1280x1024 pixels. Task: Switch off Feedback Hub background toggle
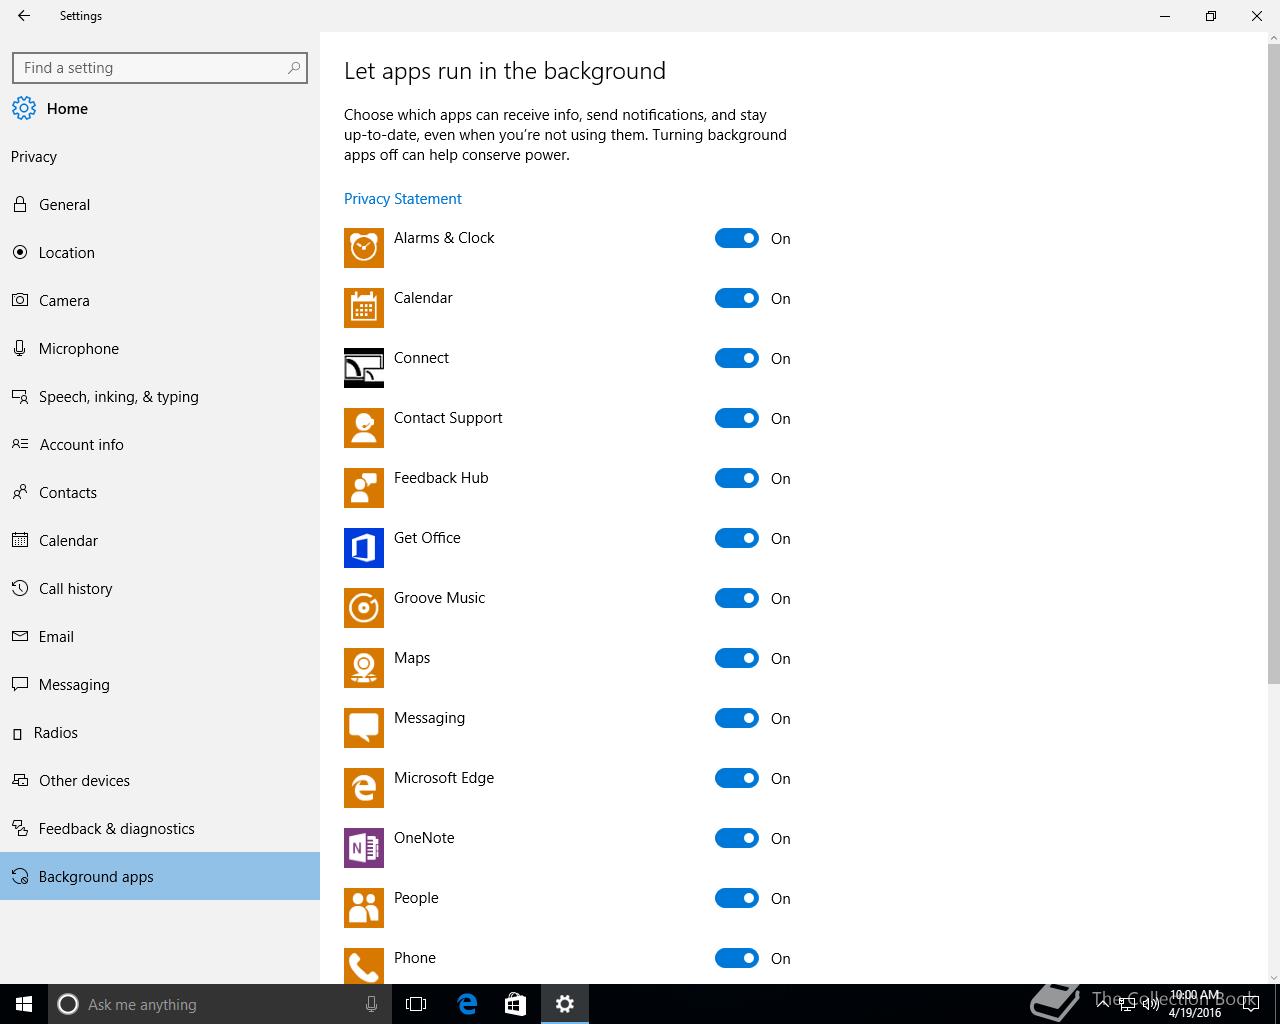point(737,478)
